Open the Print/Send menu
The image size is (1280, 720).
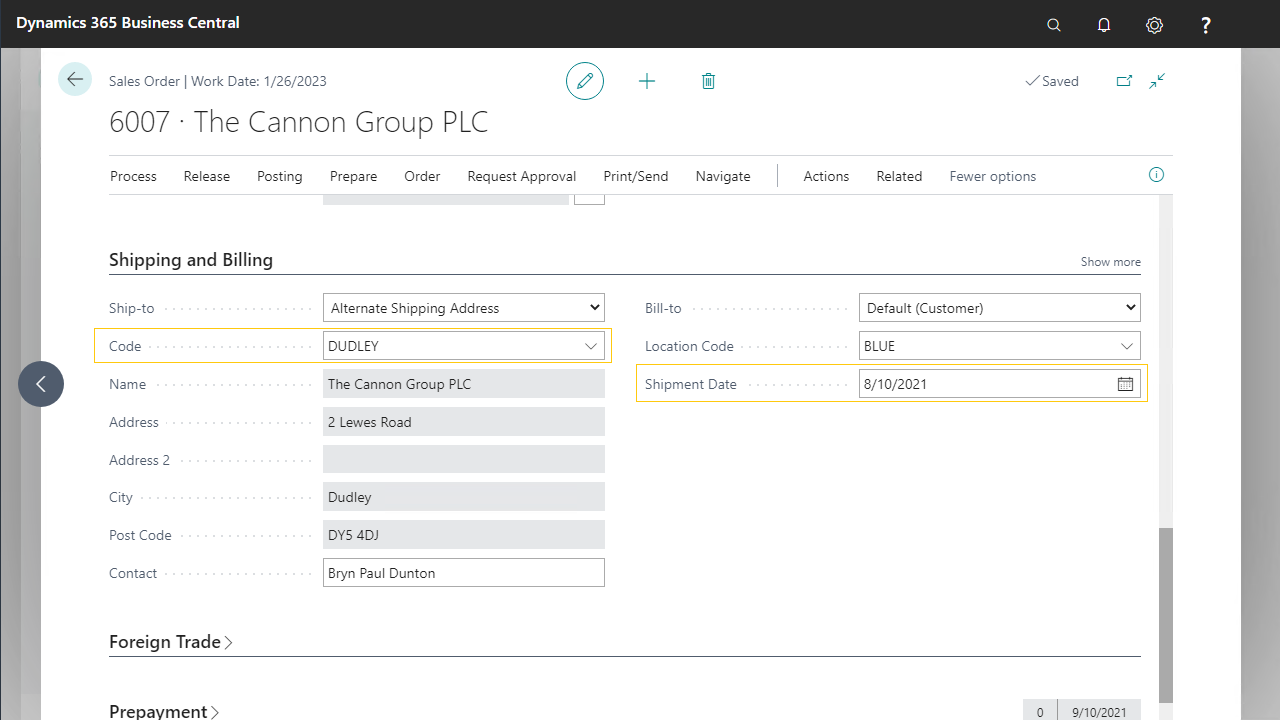click(x=636, y=176)
